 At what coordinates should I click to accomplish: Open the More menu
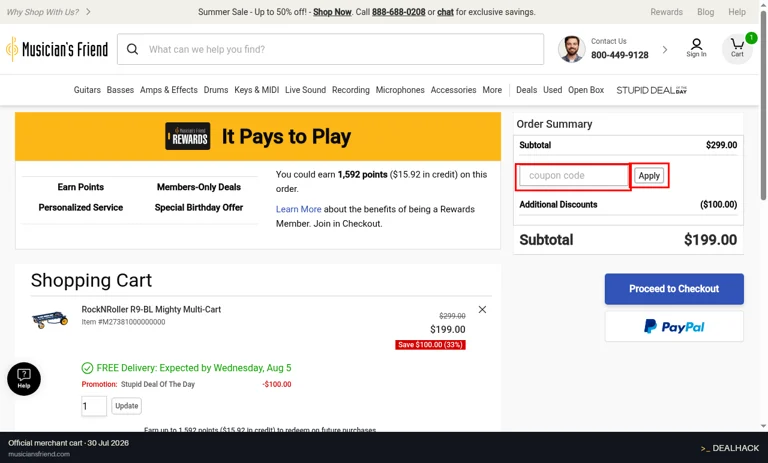pos(492,90)
